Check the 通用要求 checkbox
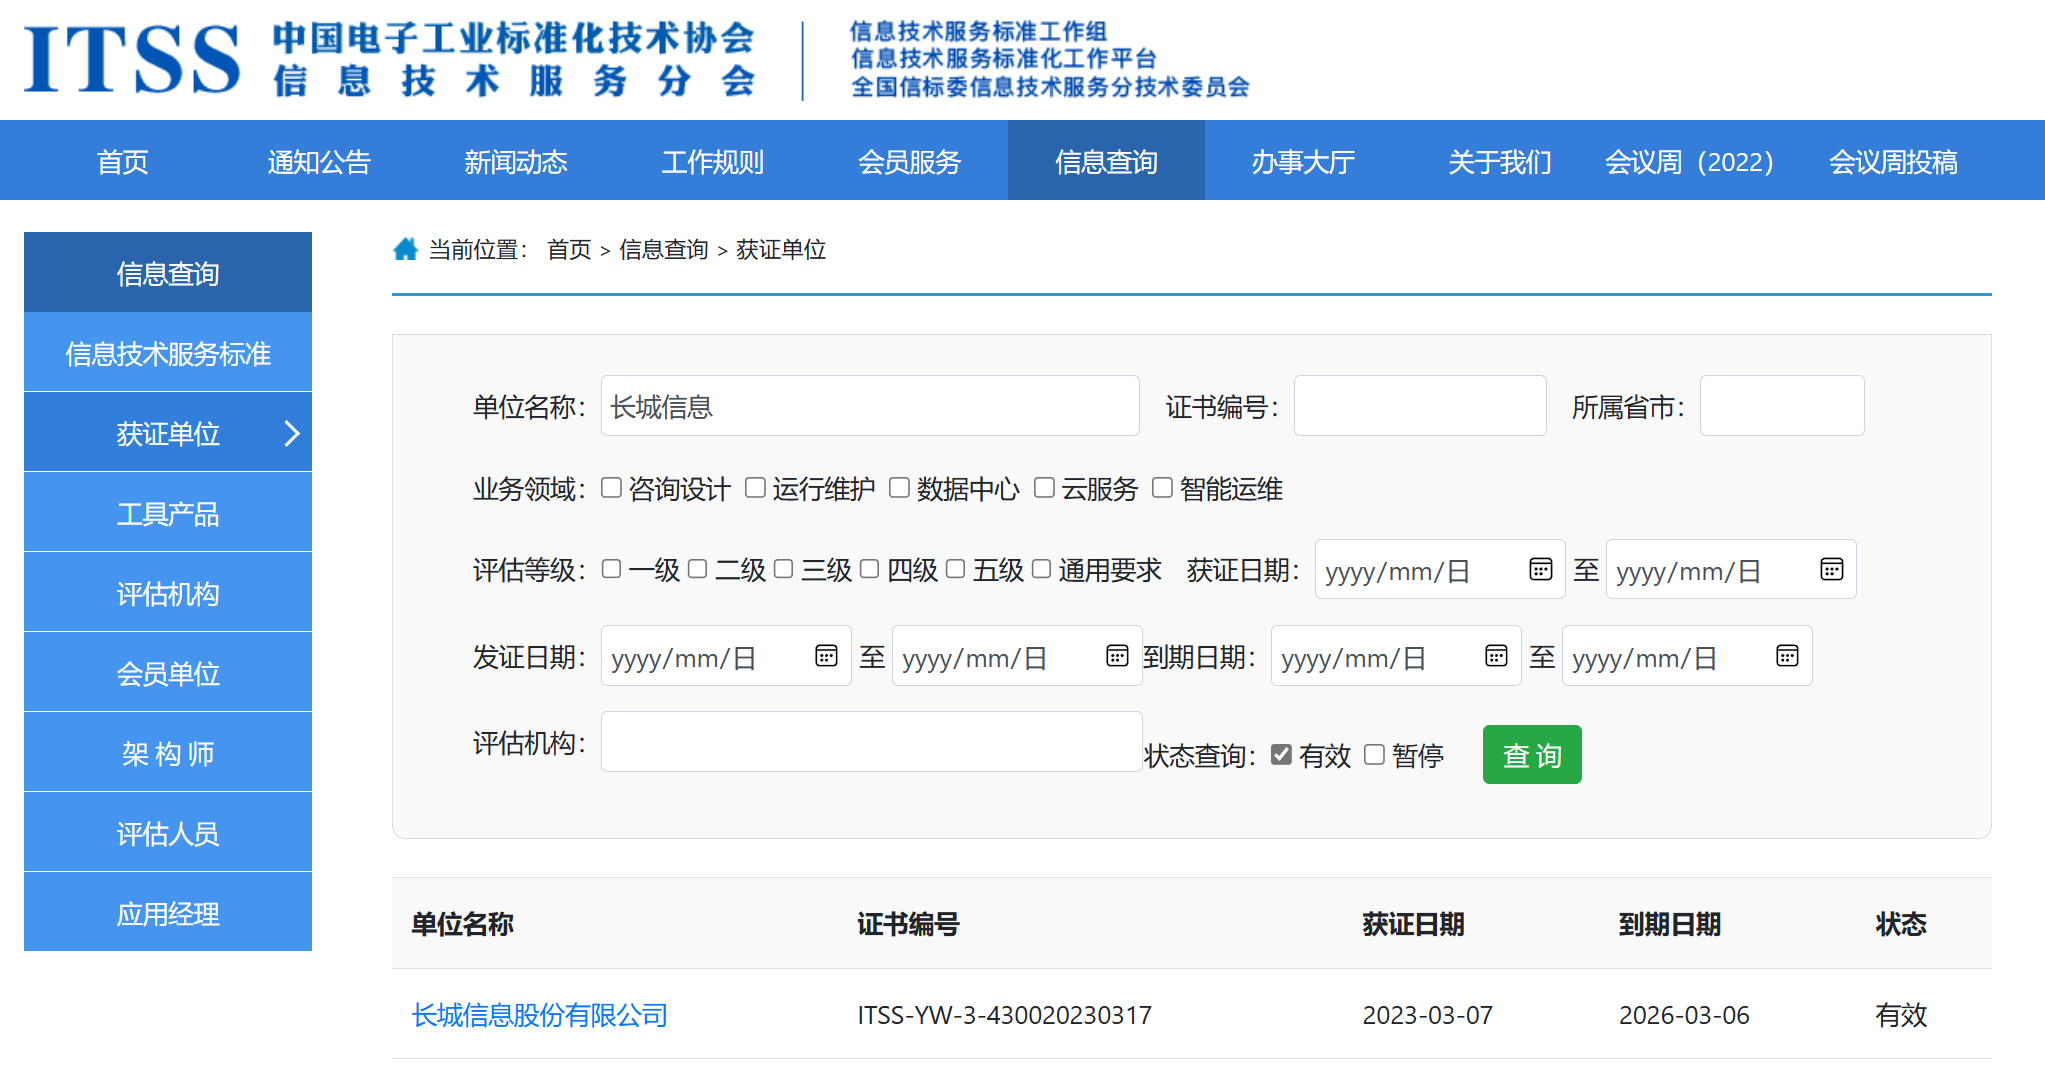The height and width of the screenshot is (1065, 2045). (1042, 569)
